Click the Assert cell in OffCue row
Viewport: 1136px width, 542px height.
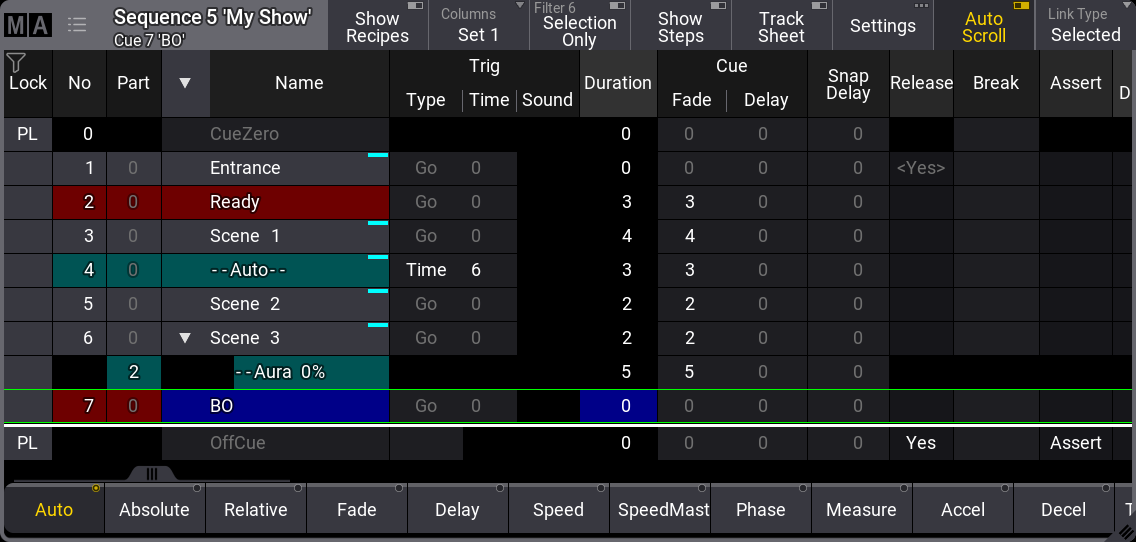[1075, 442]
